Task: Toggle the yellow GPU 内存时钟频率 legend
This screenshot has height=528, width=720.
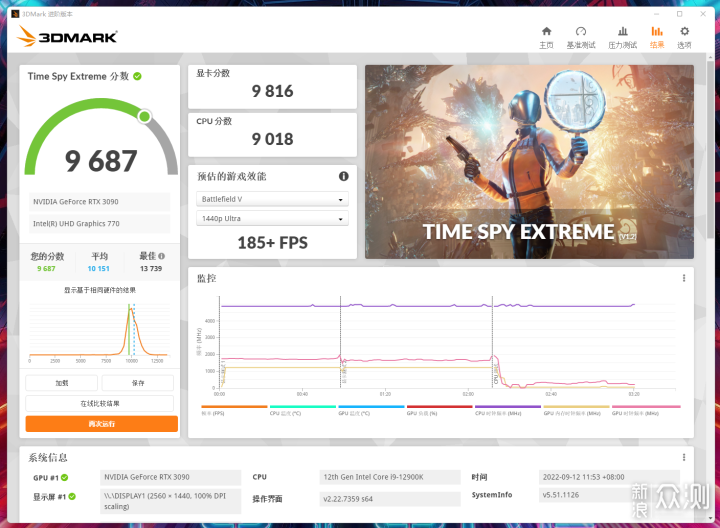Action: point(576,410)
